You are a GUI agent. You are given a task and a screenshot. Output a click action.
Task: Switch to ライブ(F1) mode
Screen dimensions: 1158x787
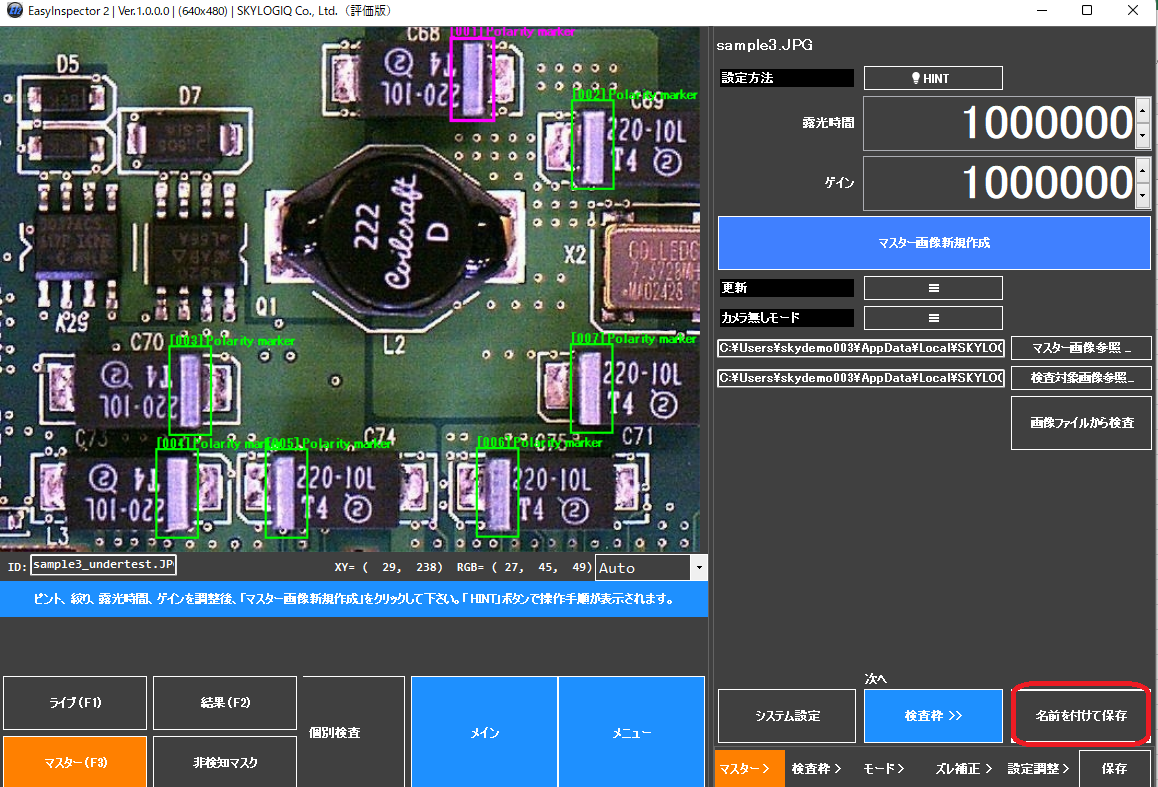[x=75, y=703]
